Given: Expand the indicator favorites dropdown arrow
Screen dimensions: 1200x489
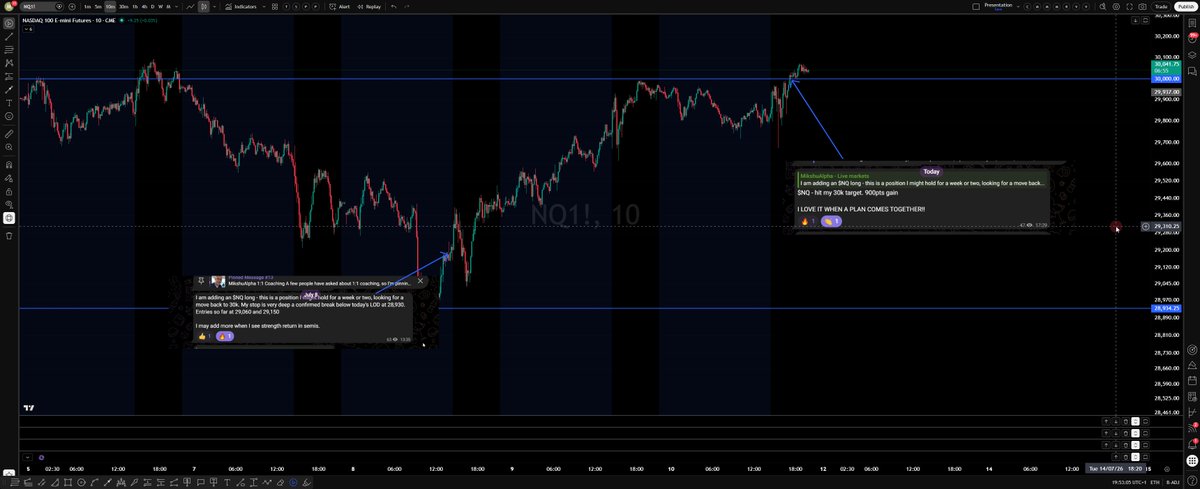Looking at the screenshot, I should [x=263, y=6].
